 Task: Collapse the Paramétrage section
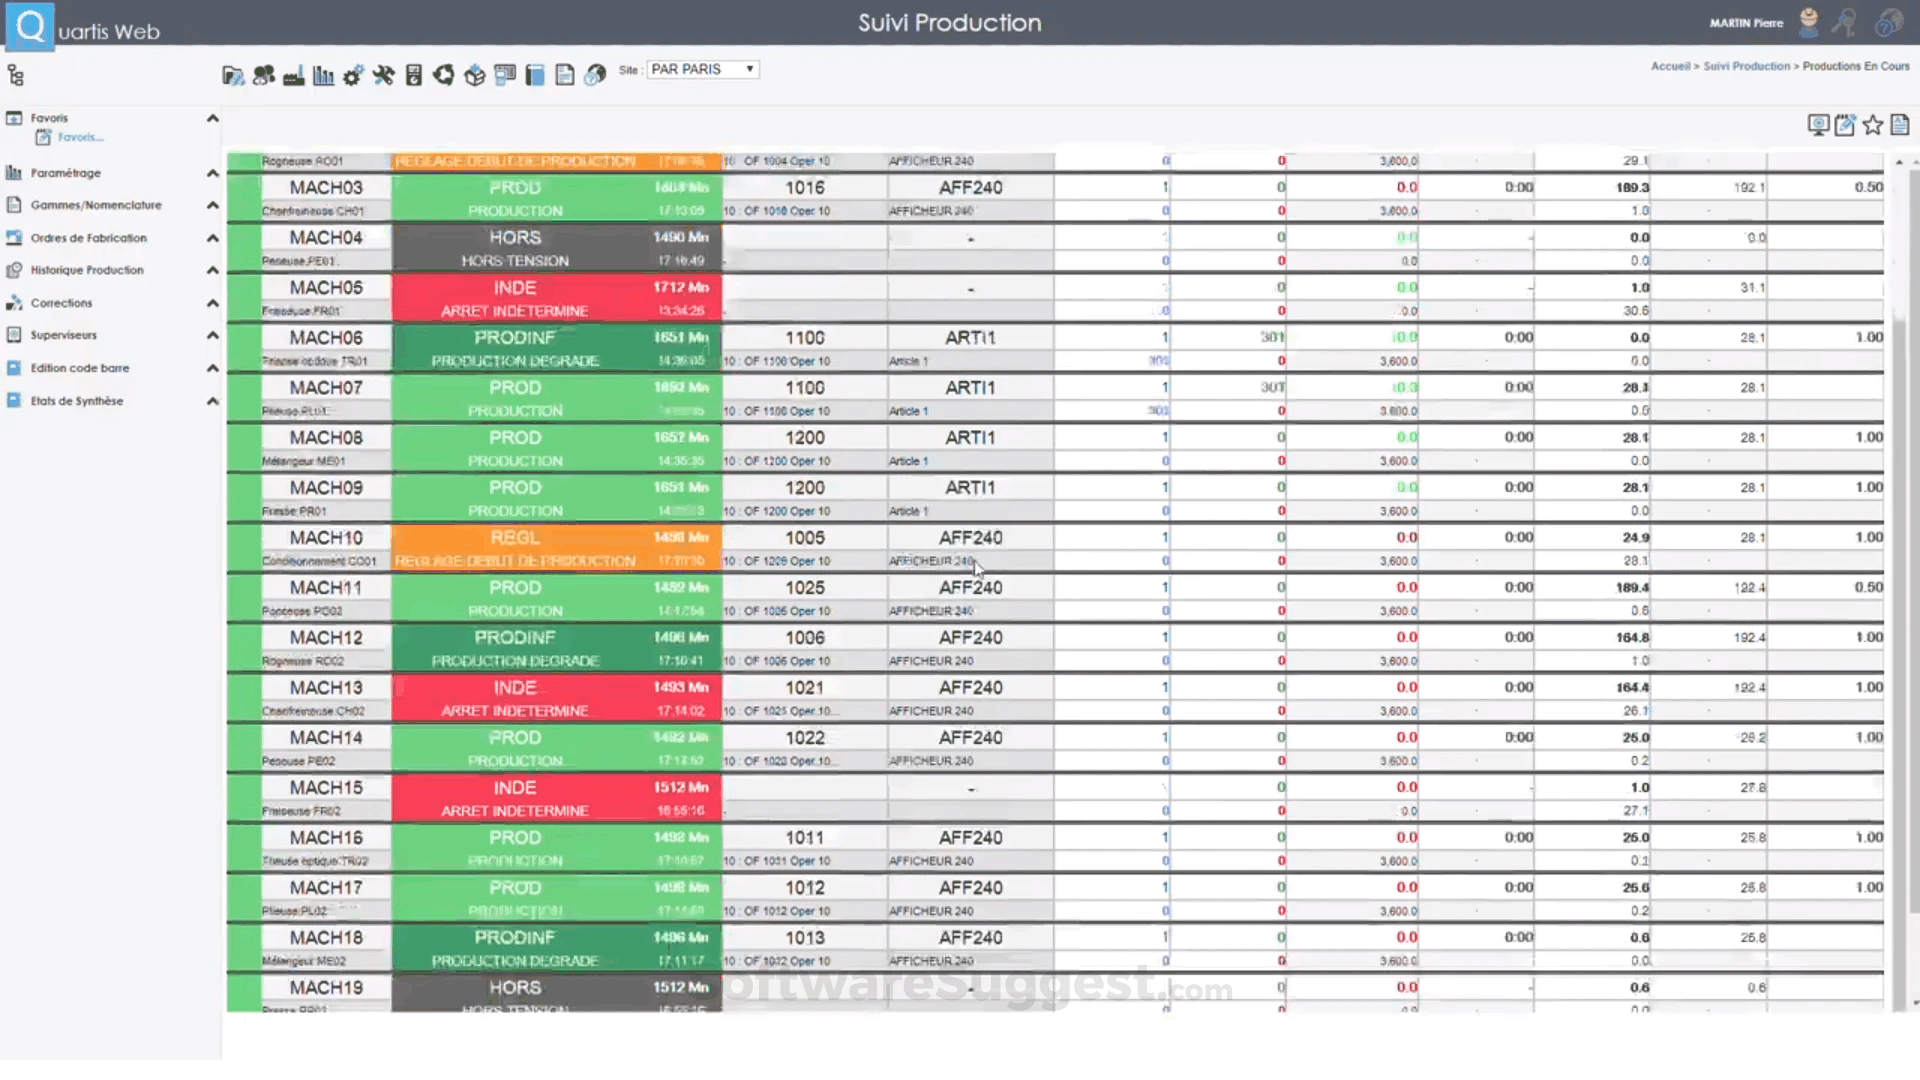(x=212, y=172)
